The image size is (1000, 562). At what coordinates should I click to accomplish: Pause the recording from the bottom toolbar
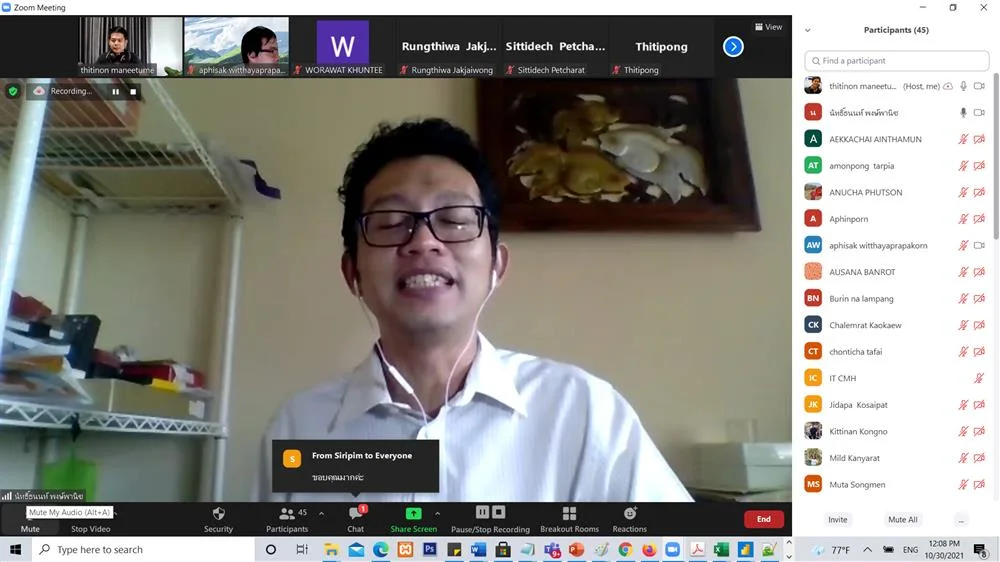click(482, 512)
